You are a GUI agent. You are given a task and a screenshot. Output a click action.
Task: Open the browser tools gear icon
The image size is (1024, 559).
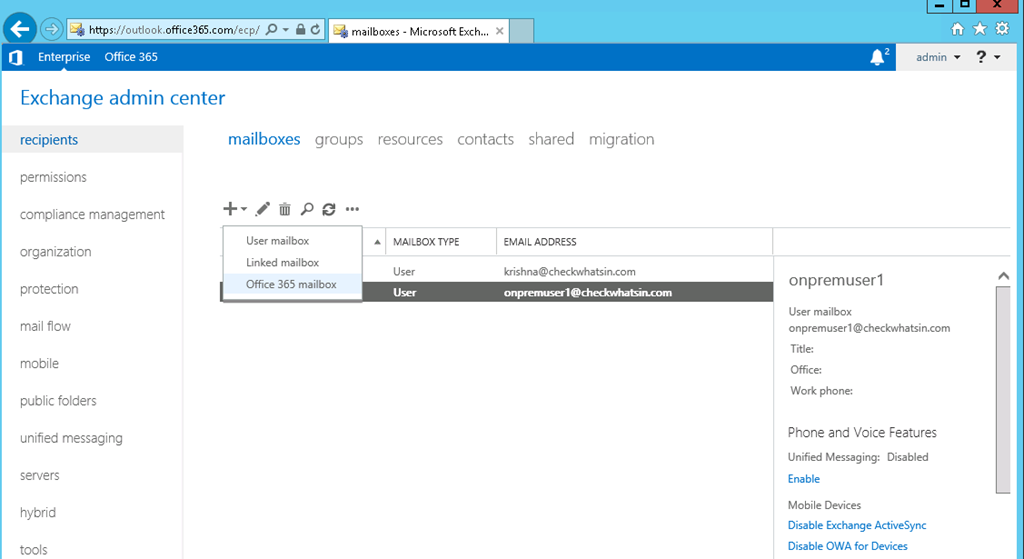(1002, 29)
